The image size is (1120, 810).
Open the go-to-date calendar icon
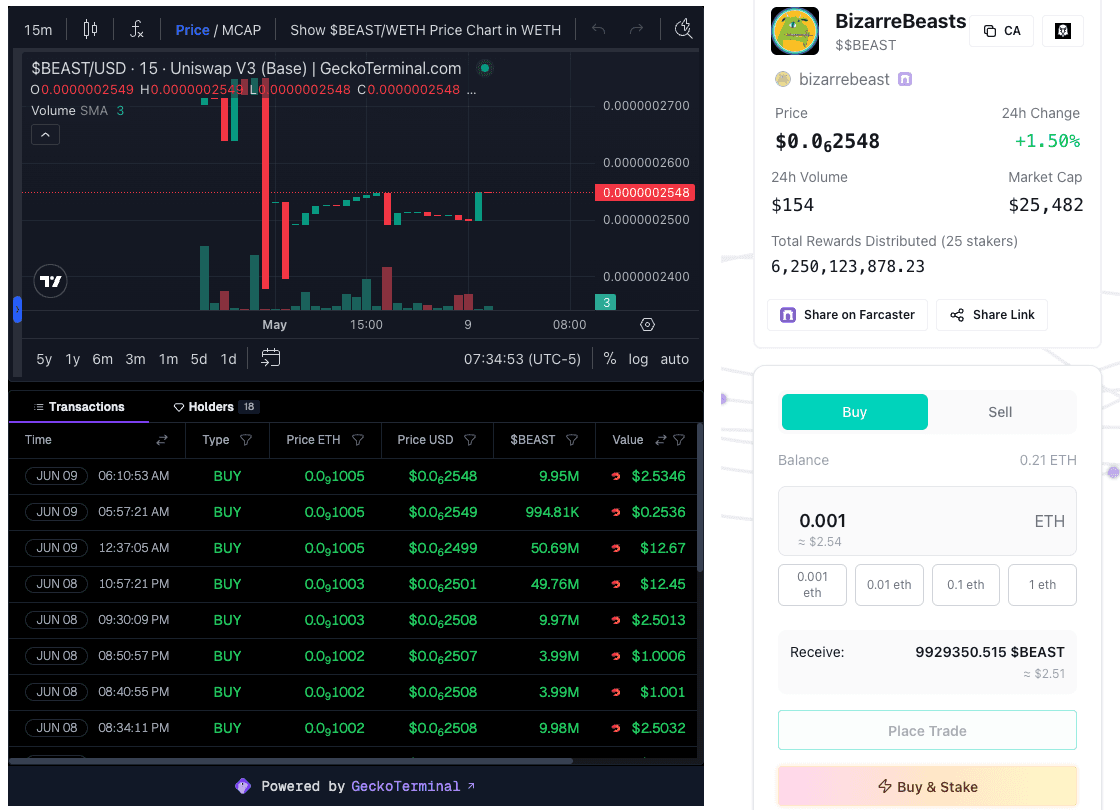click(271, 358)
